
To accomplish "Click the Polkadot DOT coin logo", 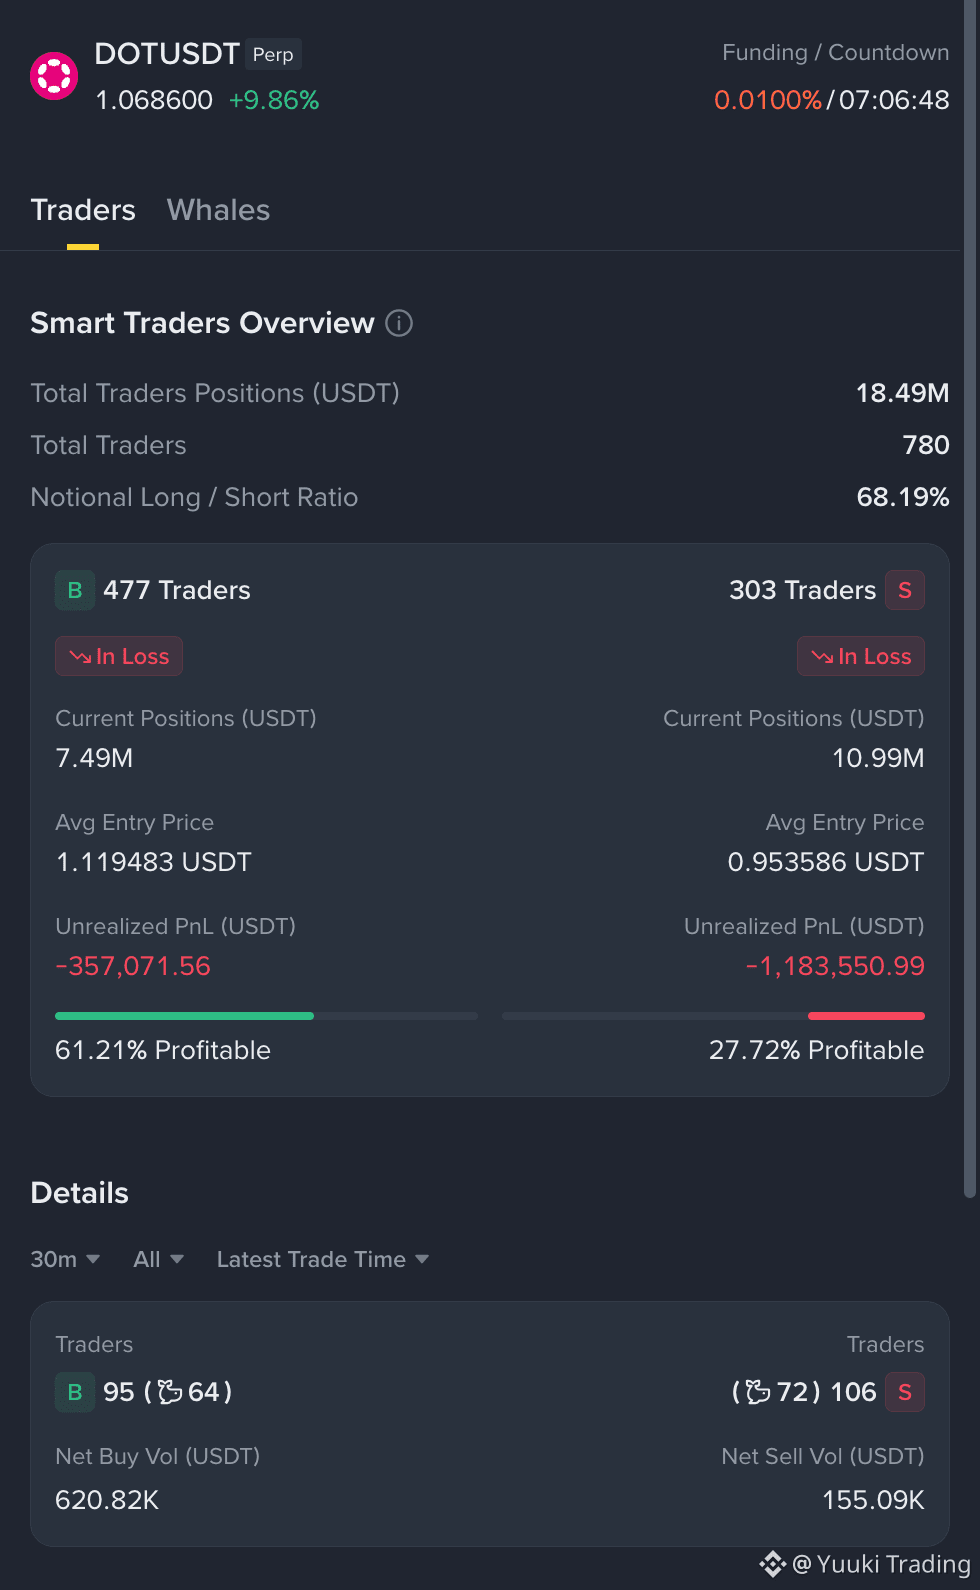I will (54, 76).
